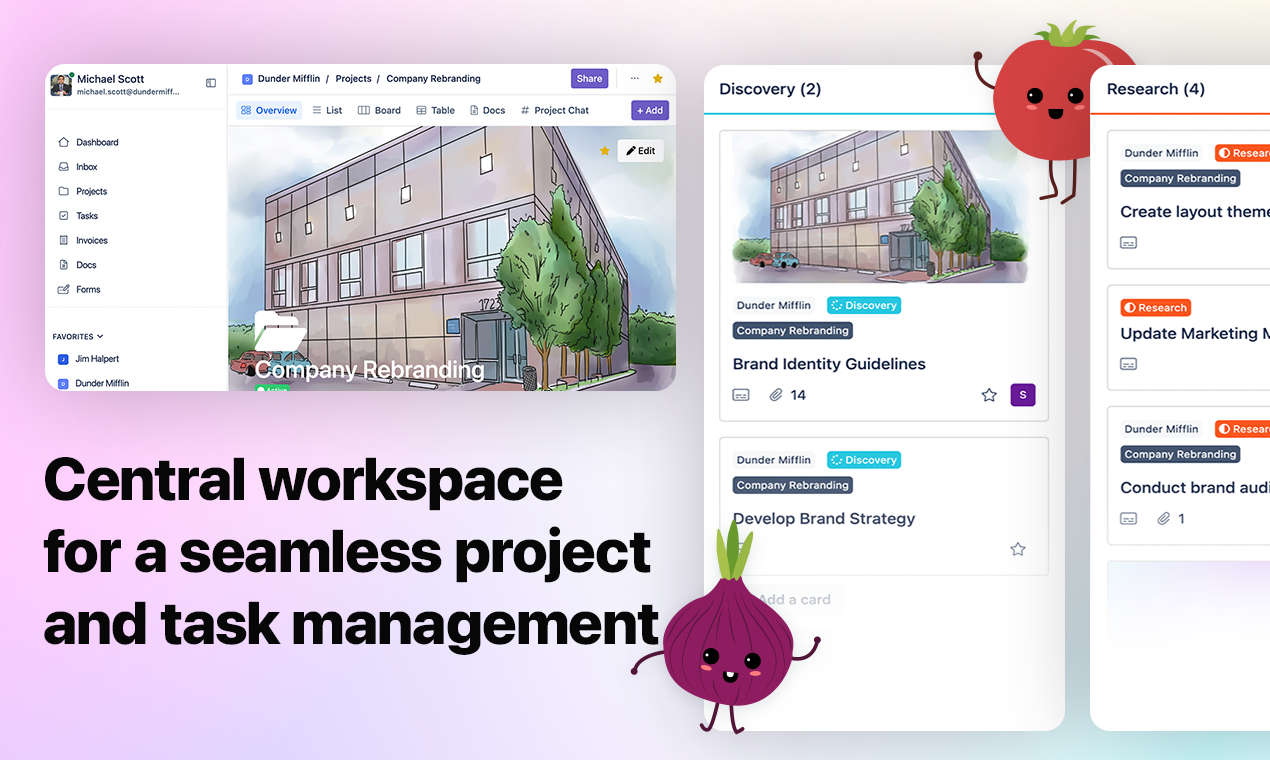Click the Research (4) column header
Screen dimensions: 1270x760
click(1156, 89)
